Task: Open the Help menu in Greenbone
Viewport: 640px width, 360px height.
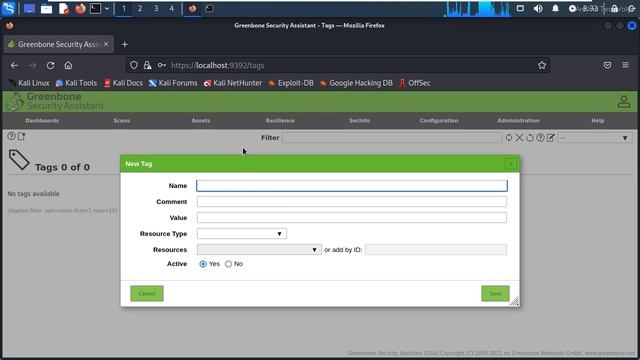Action: coord(598,121)
